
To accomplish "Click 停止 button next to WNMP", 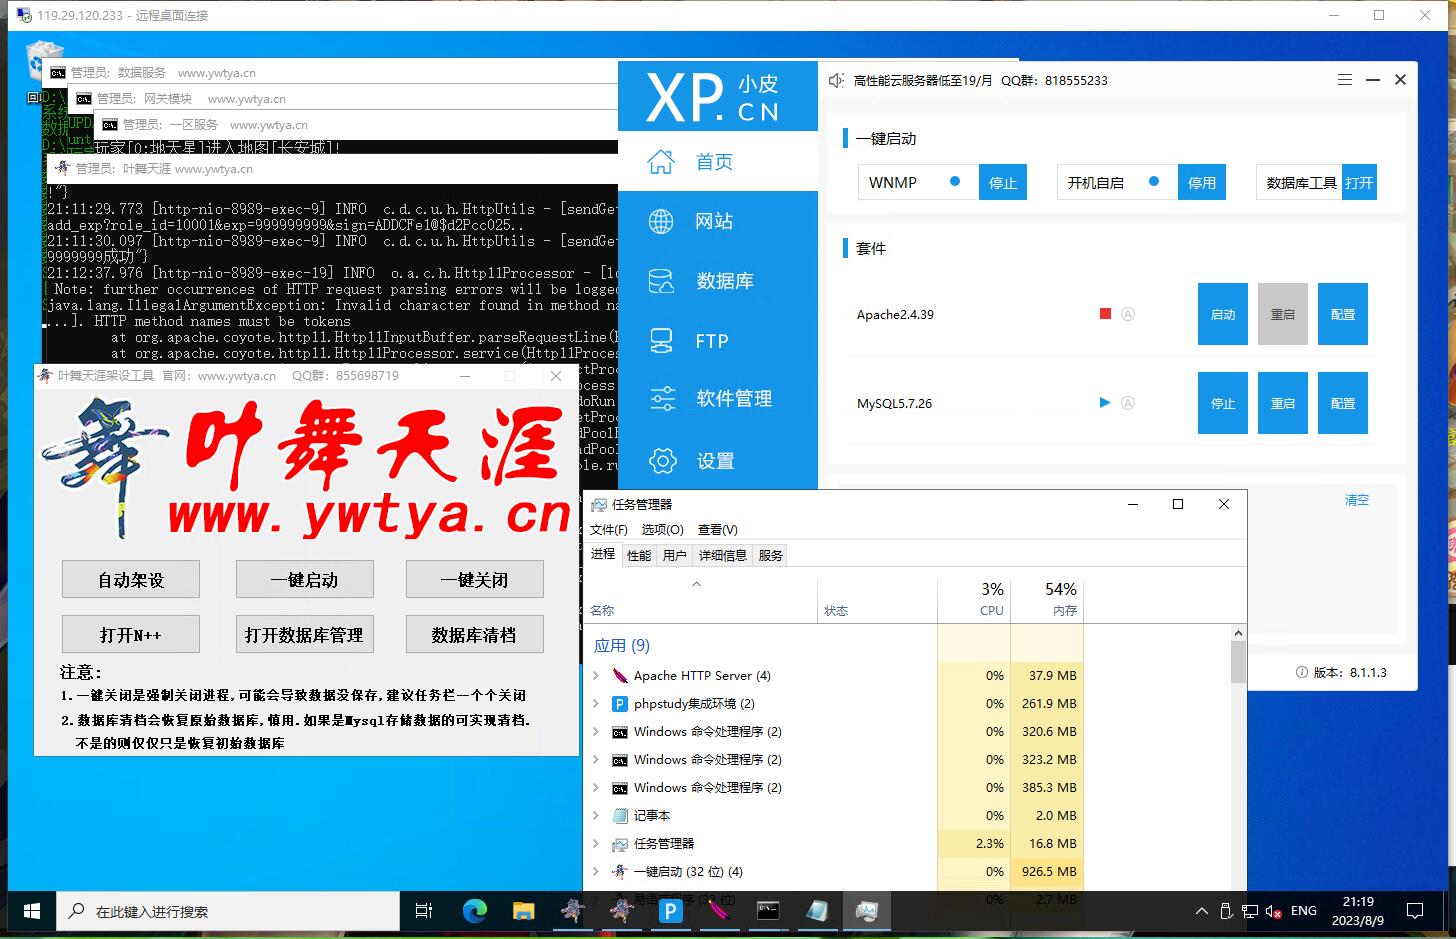I will pos(1002,182).
